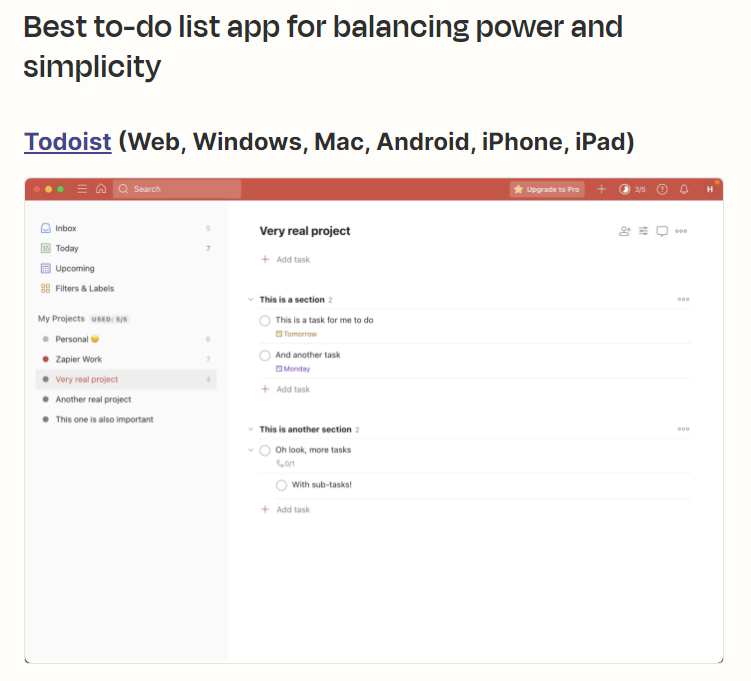Open the Todoist hyperlink in the heading
The image size is (751, 681).
tap(68, 142)
